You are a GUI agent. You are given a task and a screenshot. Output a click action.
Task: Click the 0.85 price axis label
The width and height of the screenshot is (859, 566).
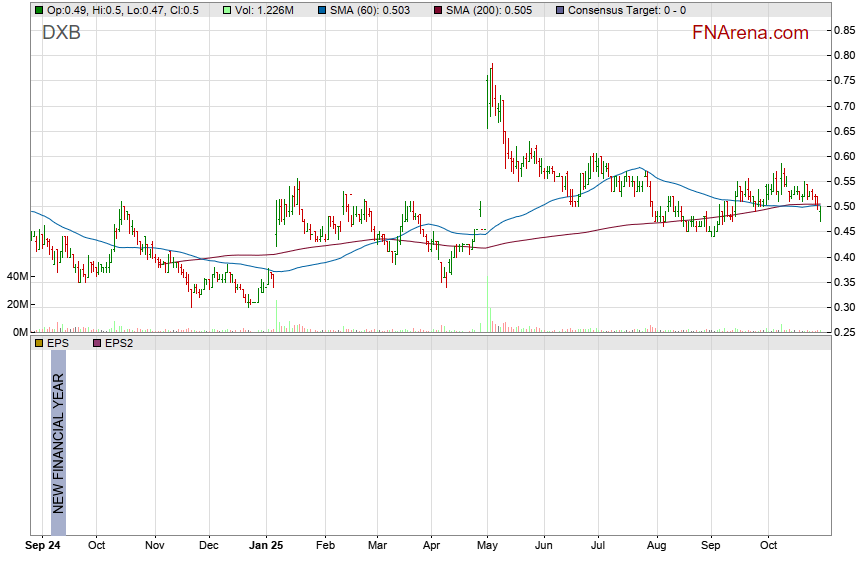[843, 30]
